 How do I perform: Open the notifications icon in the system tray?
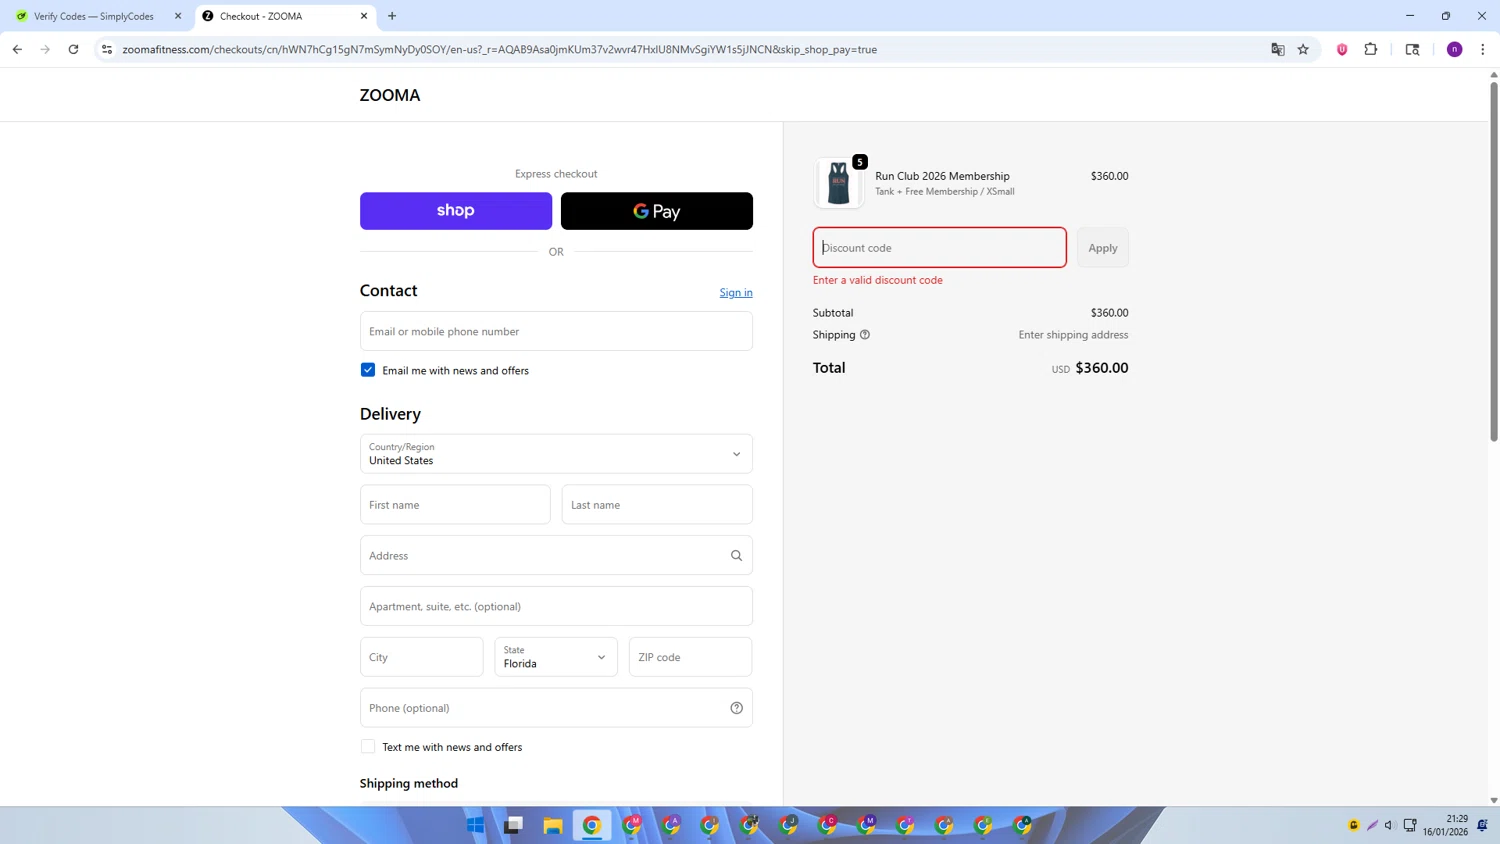click(x=1482, y=825)
